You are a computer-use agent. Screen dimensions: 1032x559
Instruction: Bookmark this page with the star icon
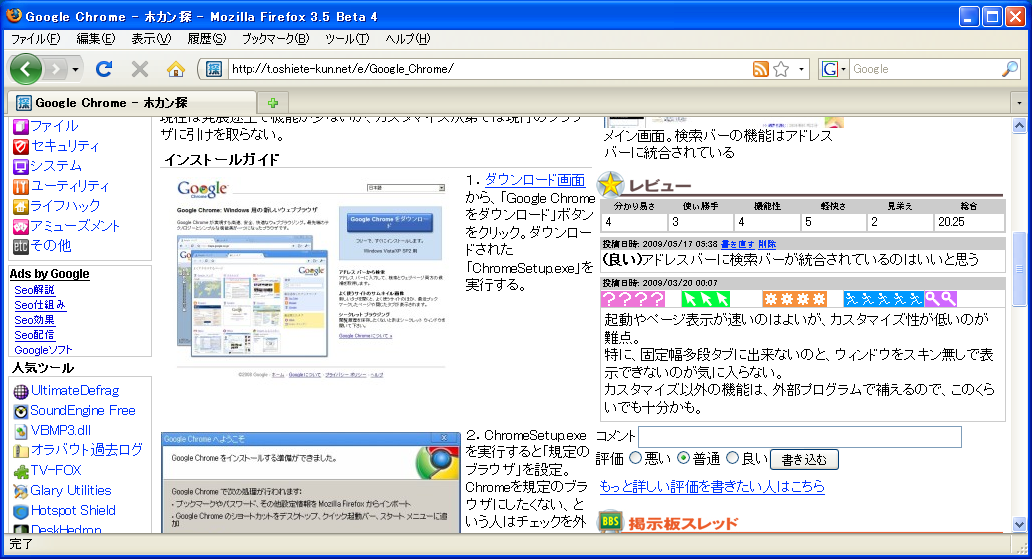pyautogui.click(x=781, y=68)
